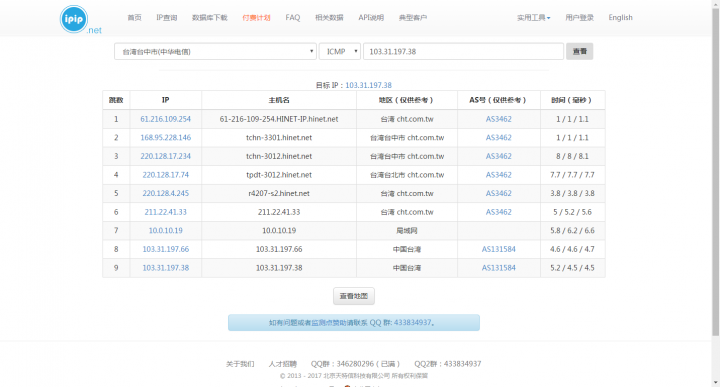Open the IP查询 nav item
This screenshot has height=387, width=720.
point(167,17)
